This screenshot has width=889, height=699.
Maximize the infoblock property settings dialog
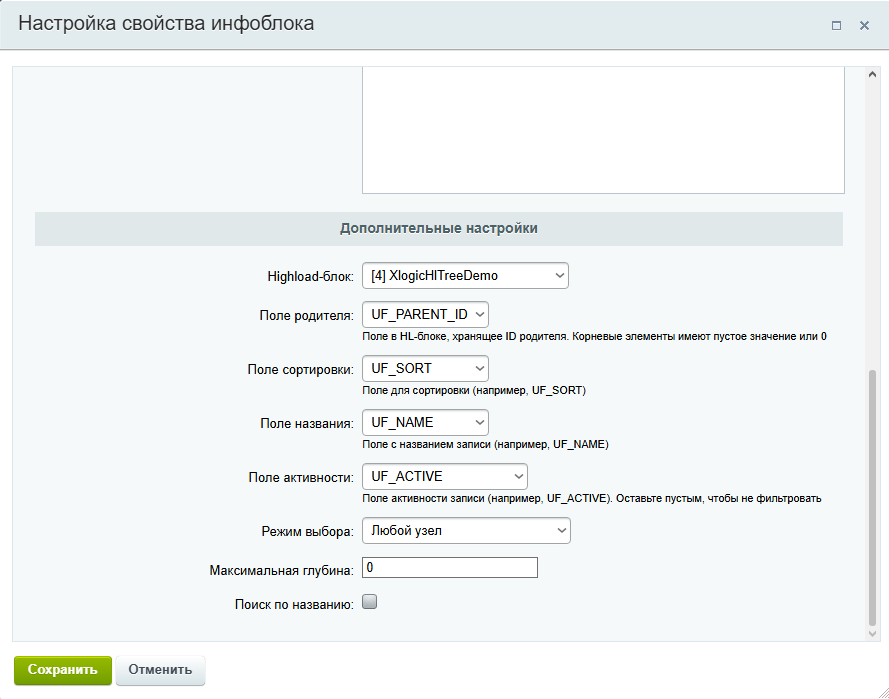[x=836, y=26]
